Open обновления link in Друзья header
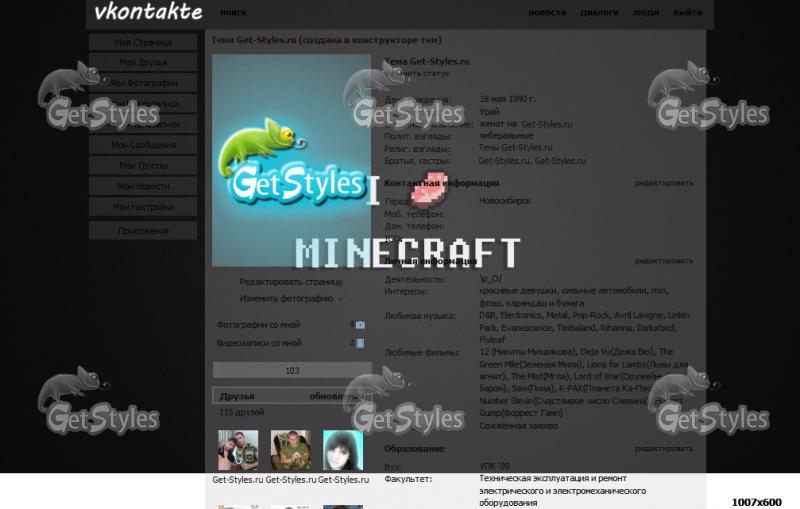The height and width of the screenshot is (509, 800). click(338, 396)
